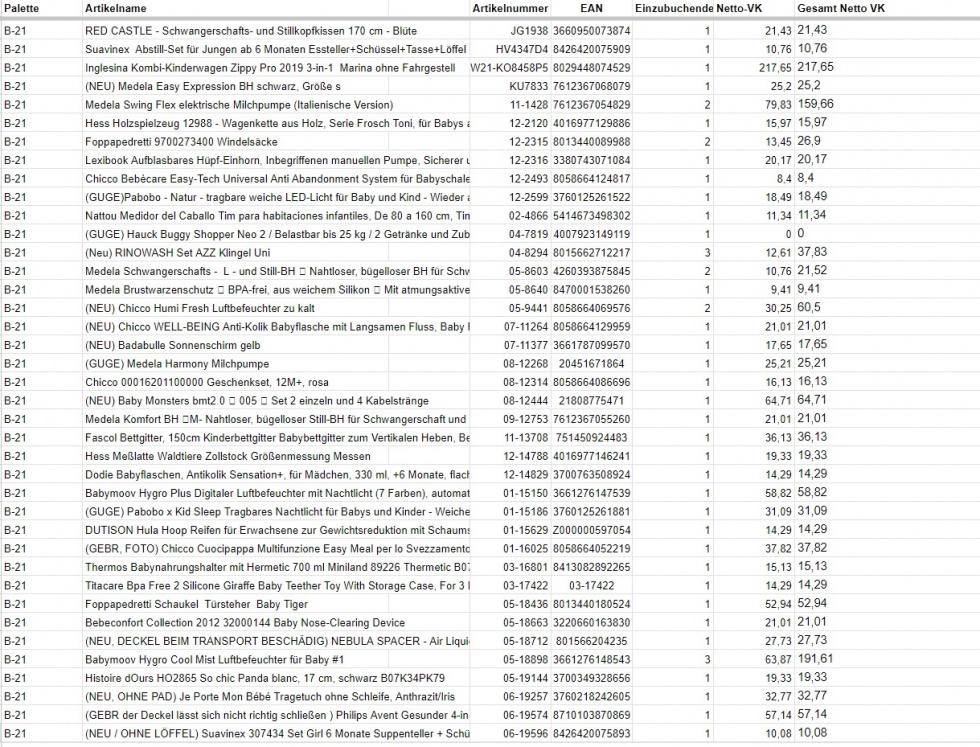Select the "(GUGE)Pabobo - Natur" LED-Licht cell
Viewport: 980px width, 747px height.
(278, 197)
